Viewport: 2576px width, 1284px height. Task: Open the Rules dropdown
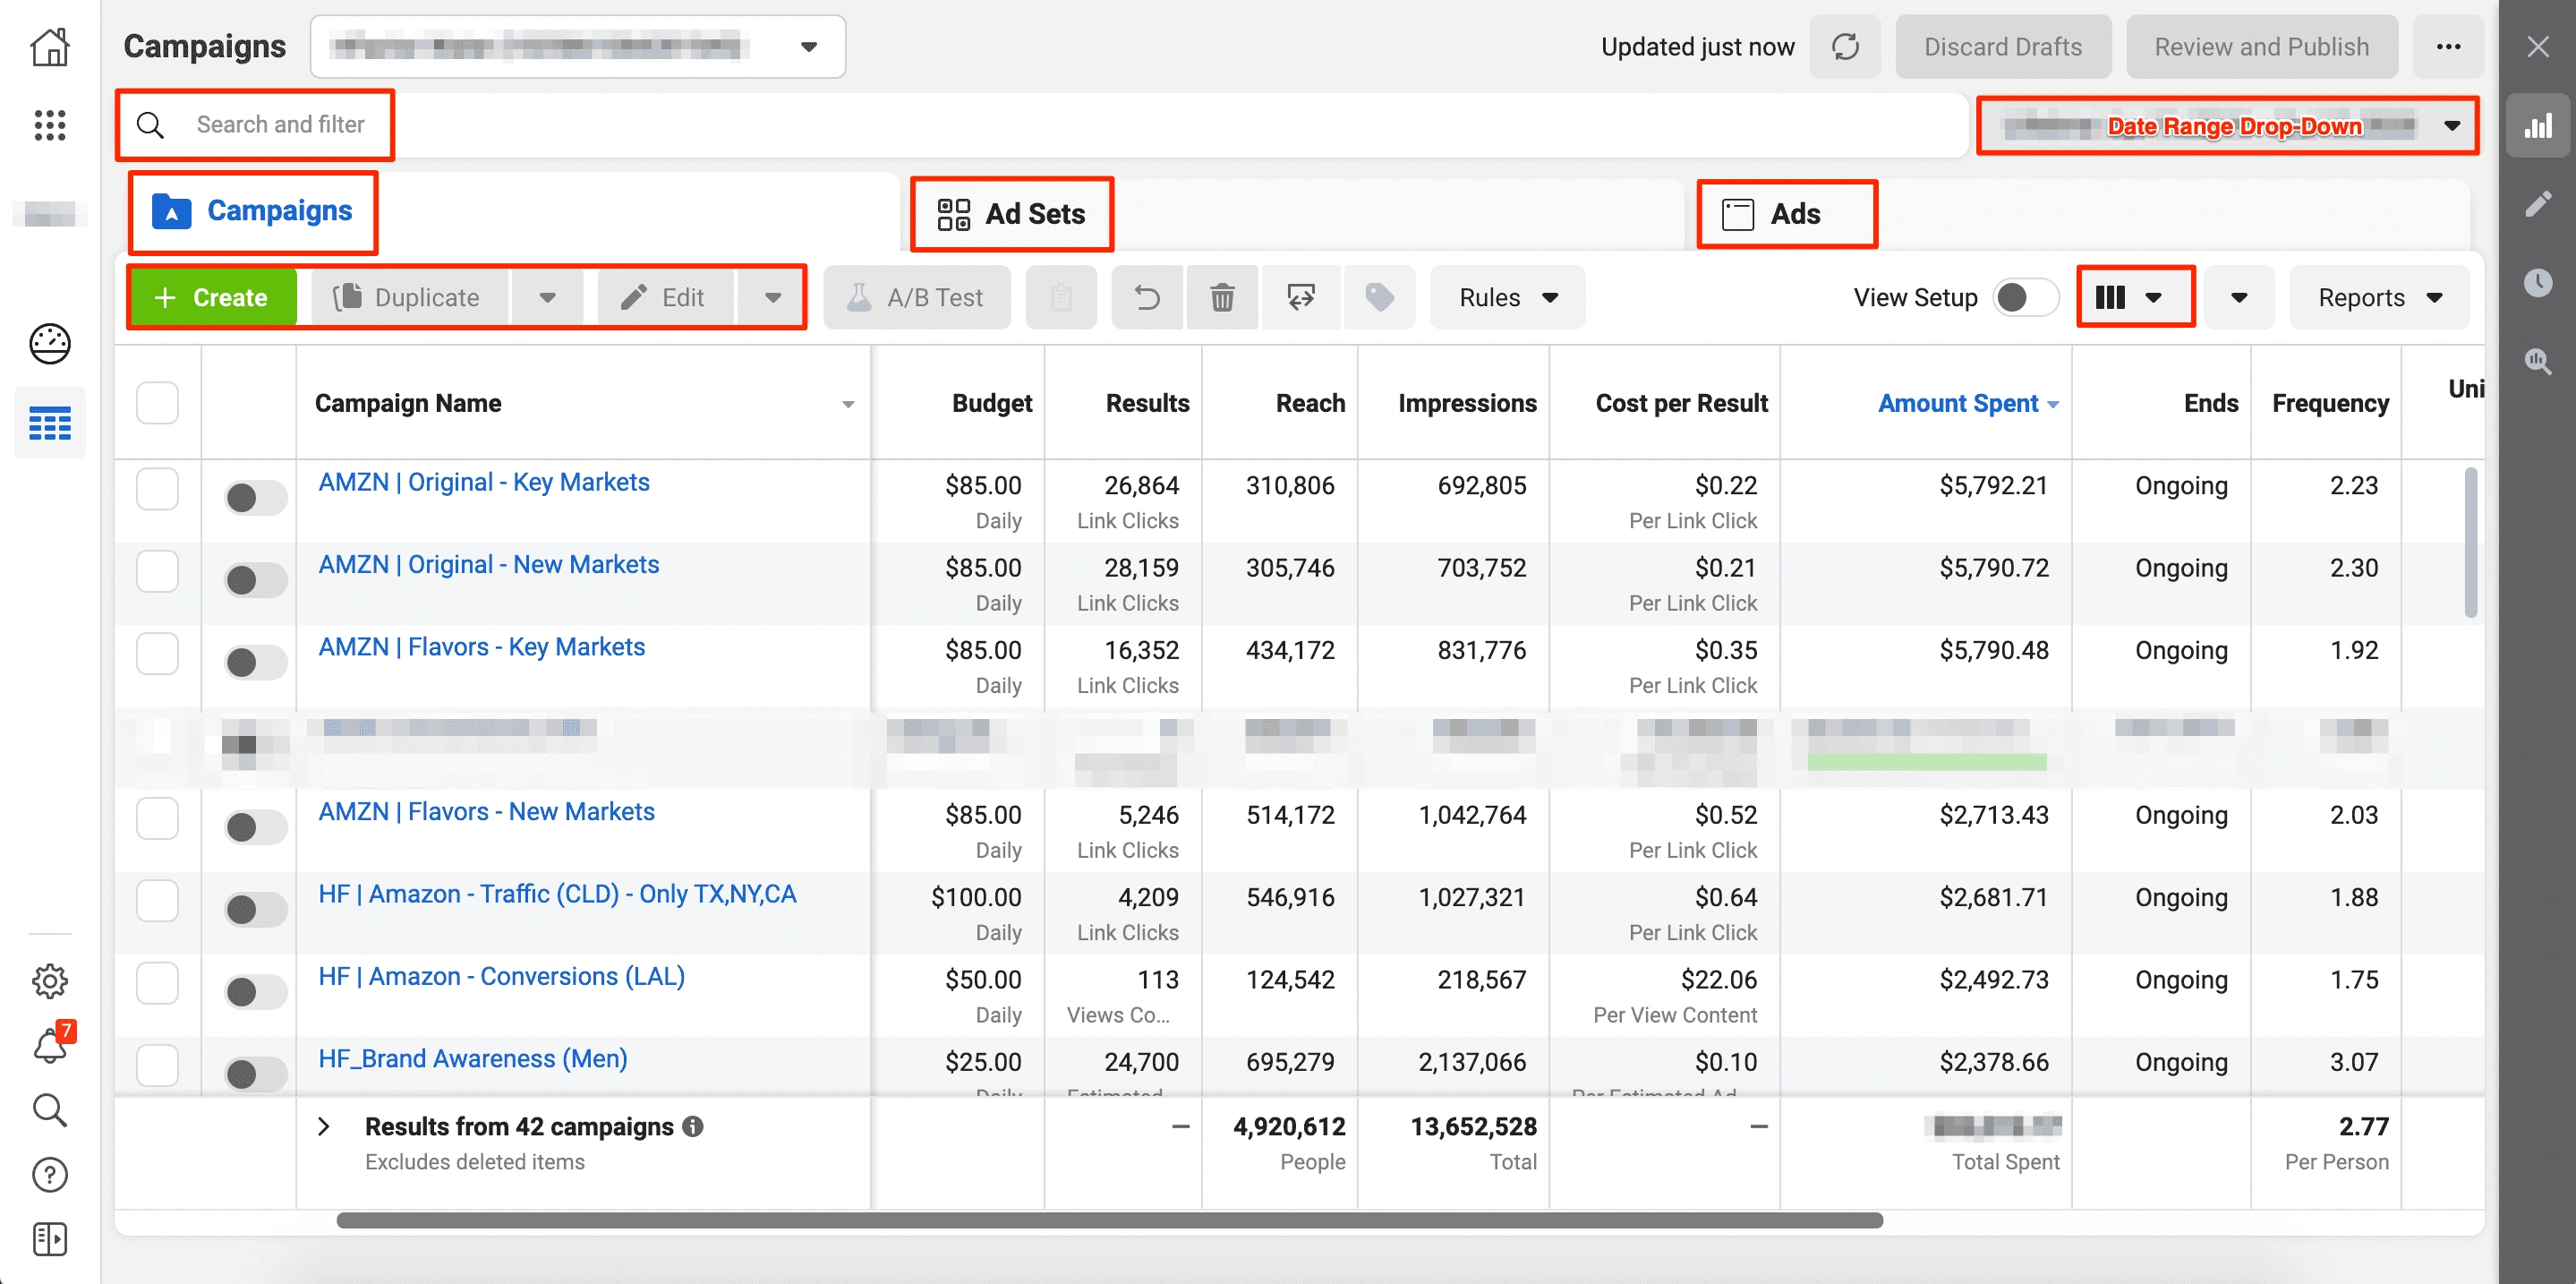click(x=1507, y=297)
